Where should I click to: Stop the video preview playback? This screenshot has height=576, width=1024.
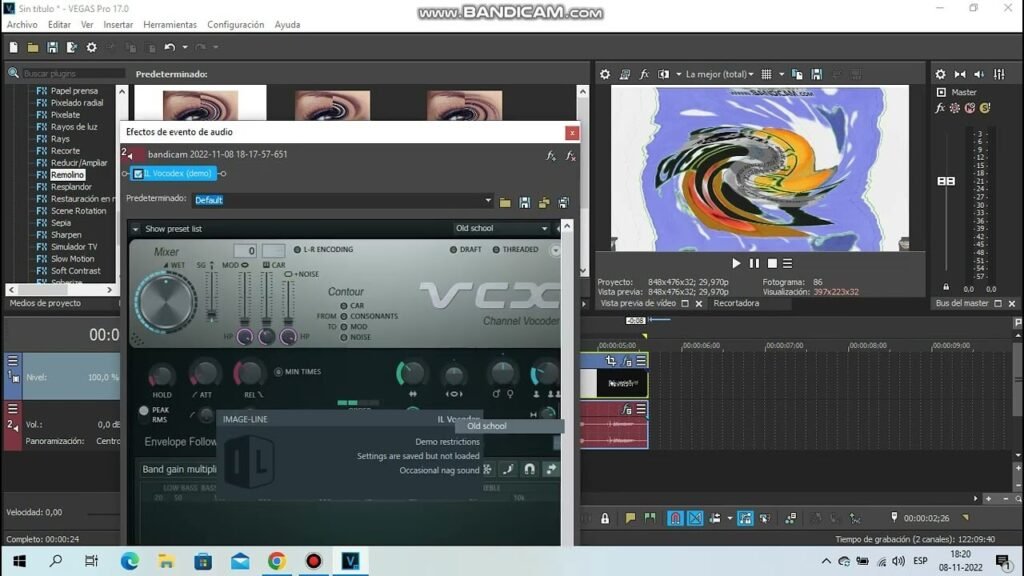772,263
